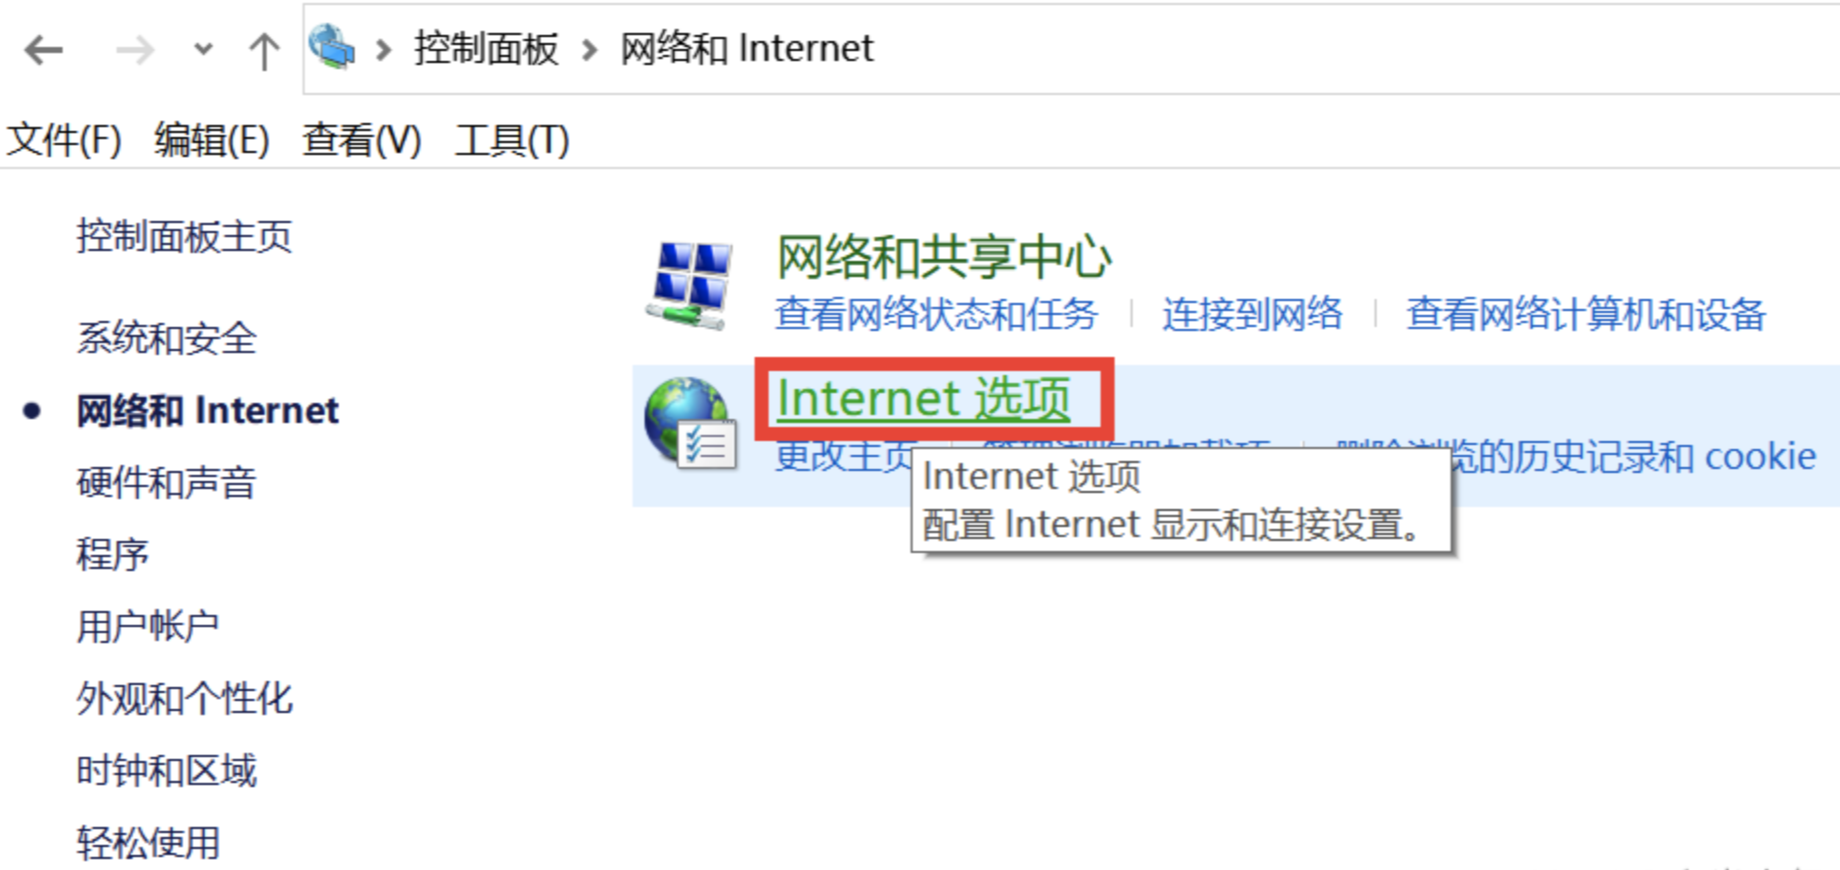Click the Internet 选项 globe icon

pos(690,424)
